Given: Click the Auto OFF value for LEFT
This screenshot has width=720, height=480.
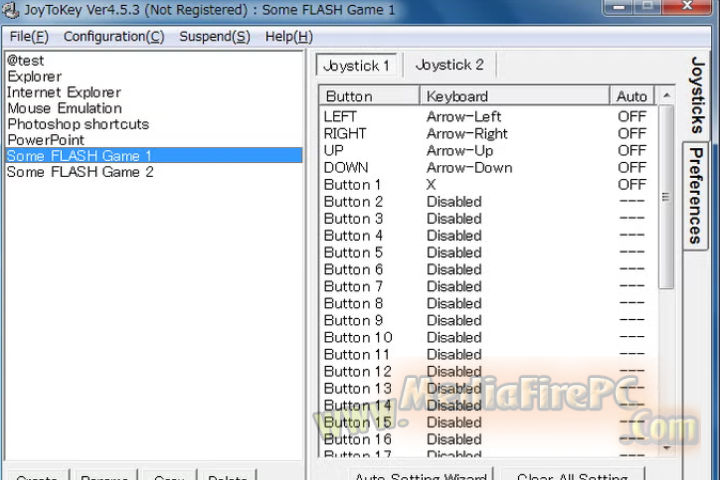Looking at the screenshot, I should point(632,117).
